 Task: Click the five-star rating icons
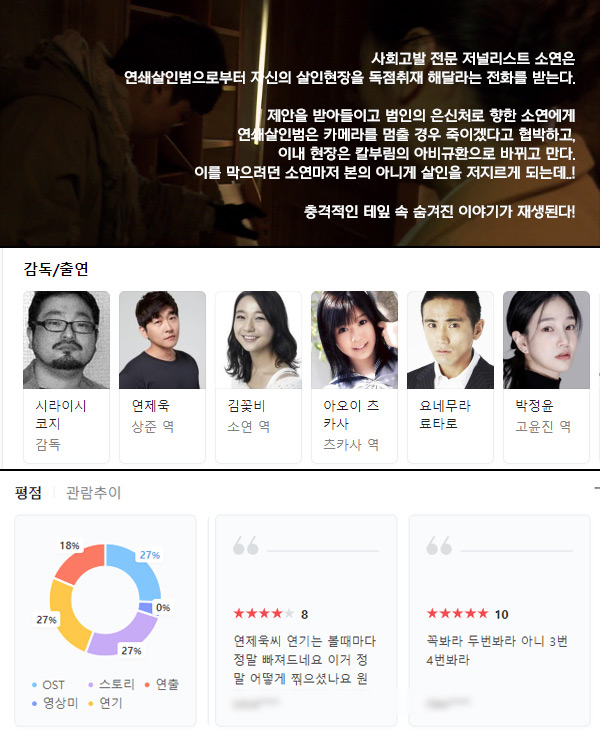pos(457,614)
